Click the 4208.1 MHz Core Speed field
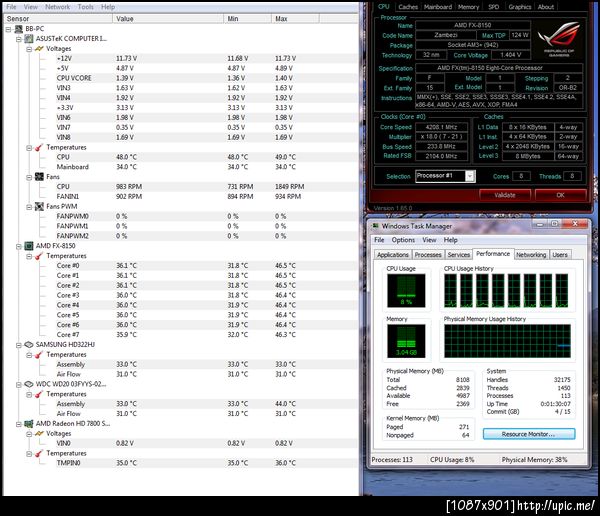600x516 pixels. click(x=441, y=127)
